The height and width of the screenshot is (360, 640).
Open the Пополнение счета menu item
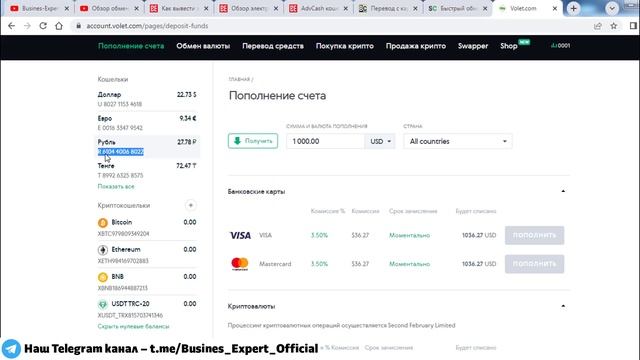click(131, 46)
